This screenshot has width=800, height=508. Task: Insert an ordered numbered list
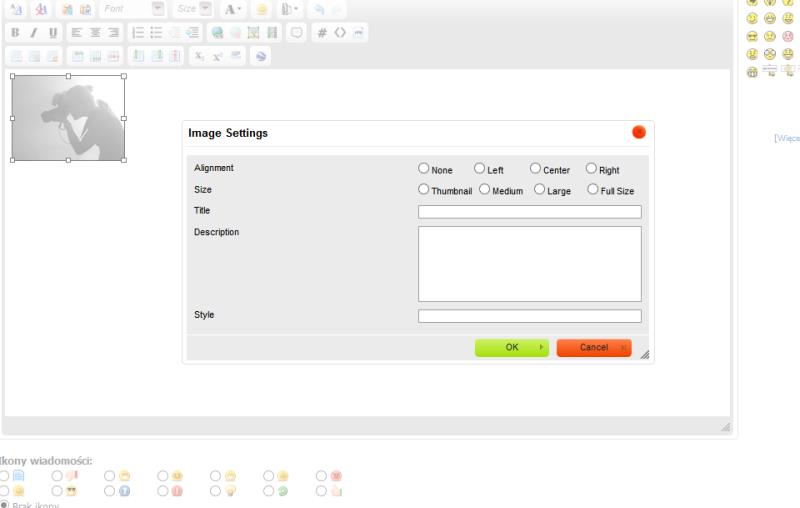[x=138, y=33]
